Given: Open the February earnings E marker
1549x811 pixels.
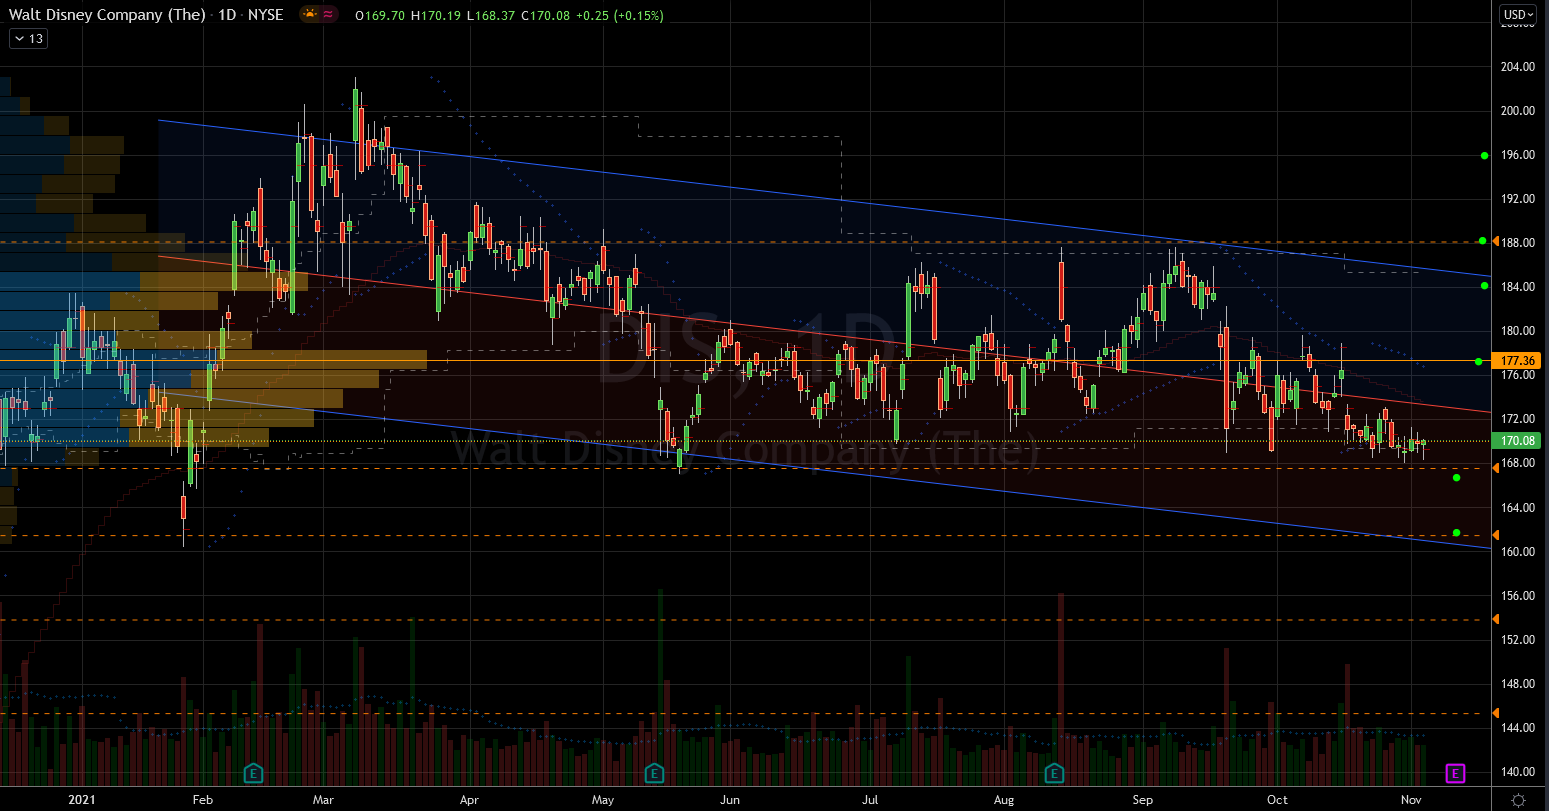Looking at the screenshot, I should tap(254, 773).
